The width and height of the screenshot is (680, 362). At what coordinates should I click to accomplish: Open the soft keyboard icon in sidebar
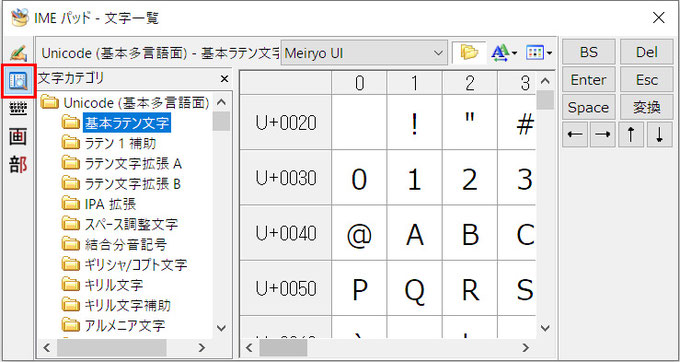tap(18, 108)
